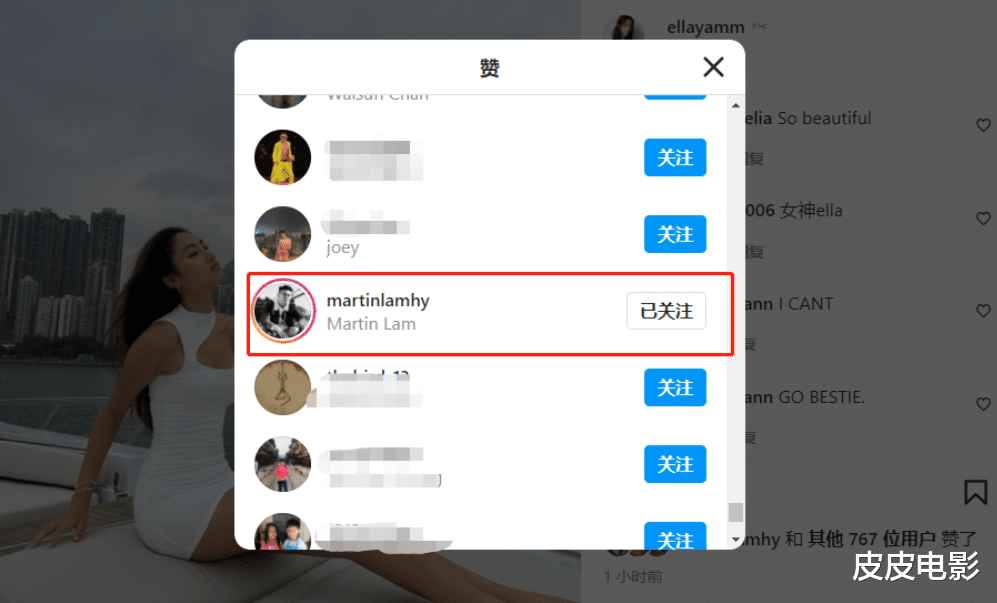Tap heart beside "GO BESTIE." comment
Screen dimensions: 997x603
point(983,403)
